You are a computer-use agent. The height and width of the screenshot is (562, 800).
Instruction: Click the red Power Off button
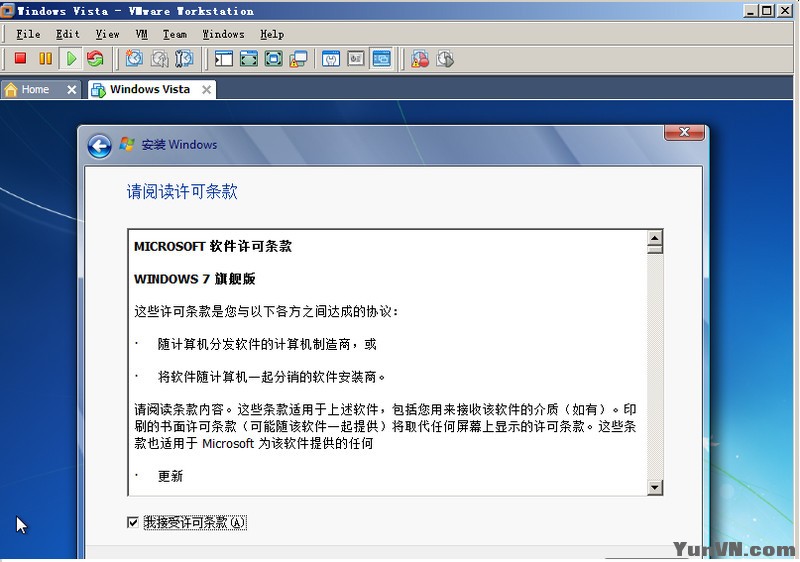tap(20, 59)
